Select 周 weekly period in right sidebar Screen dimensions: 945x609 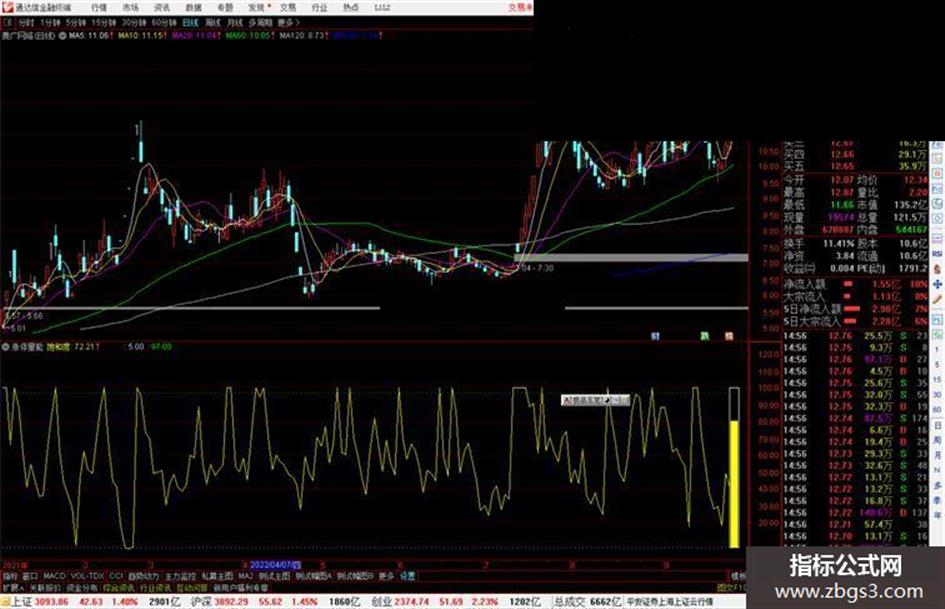[937, 441]
